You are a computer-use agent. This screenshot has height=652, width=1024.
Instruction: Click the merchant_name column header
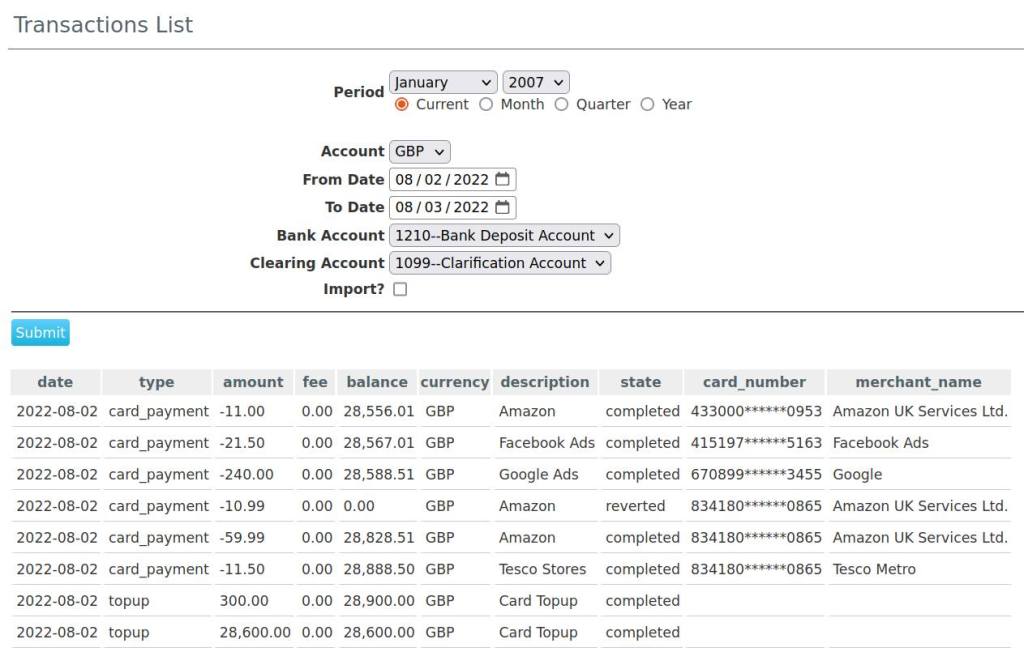tap(919, 382)
